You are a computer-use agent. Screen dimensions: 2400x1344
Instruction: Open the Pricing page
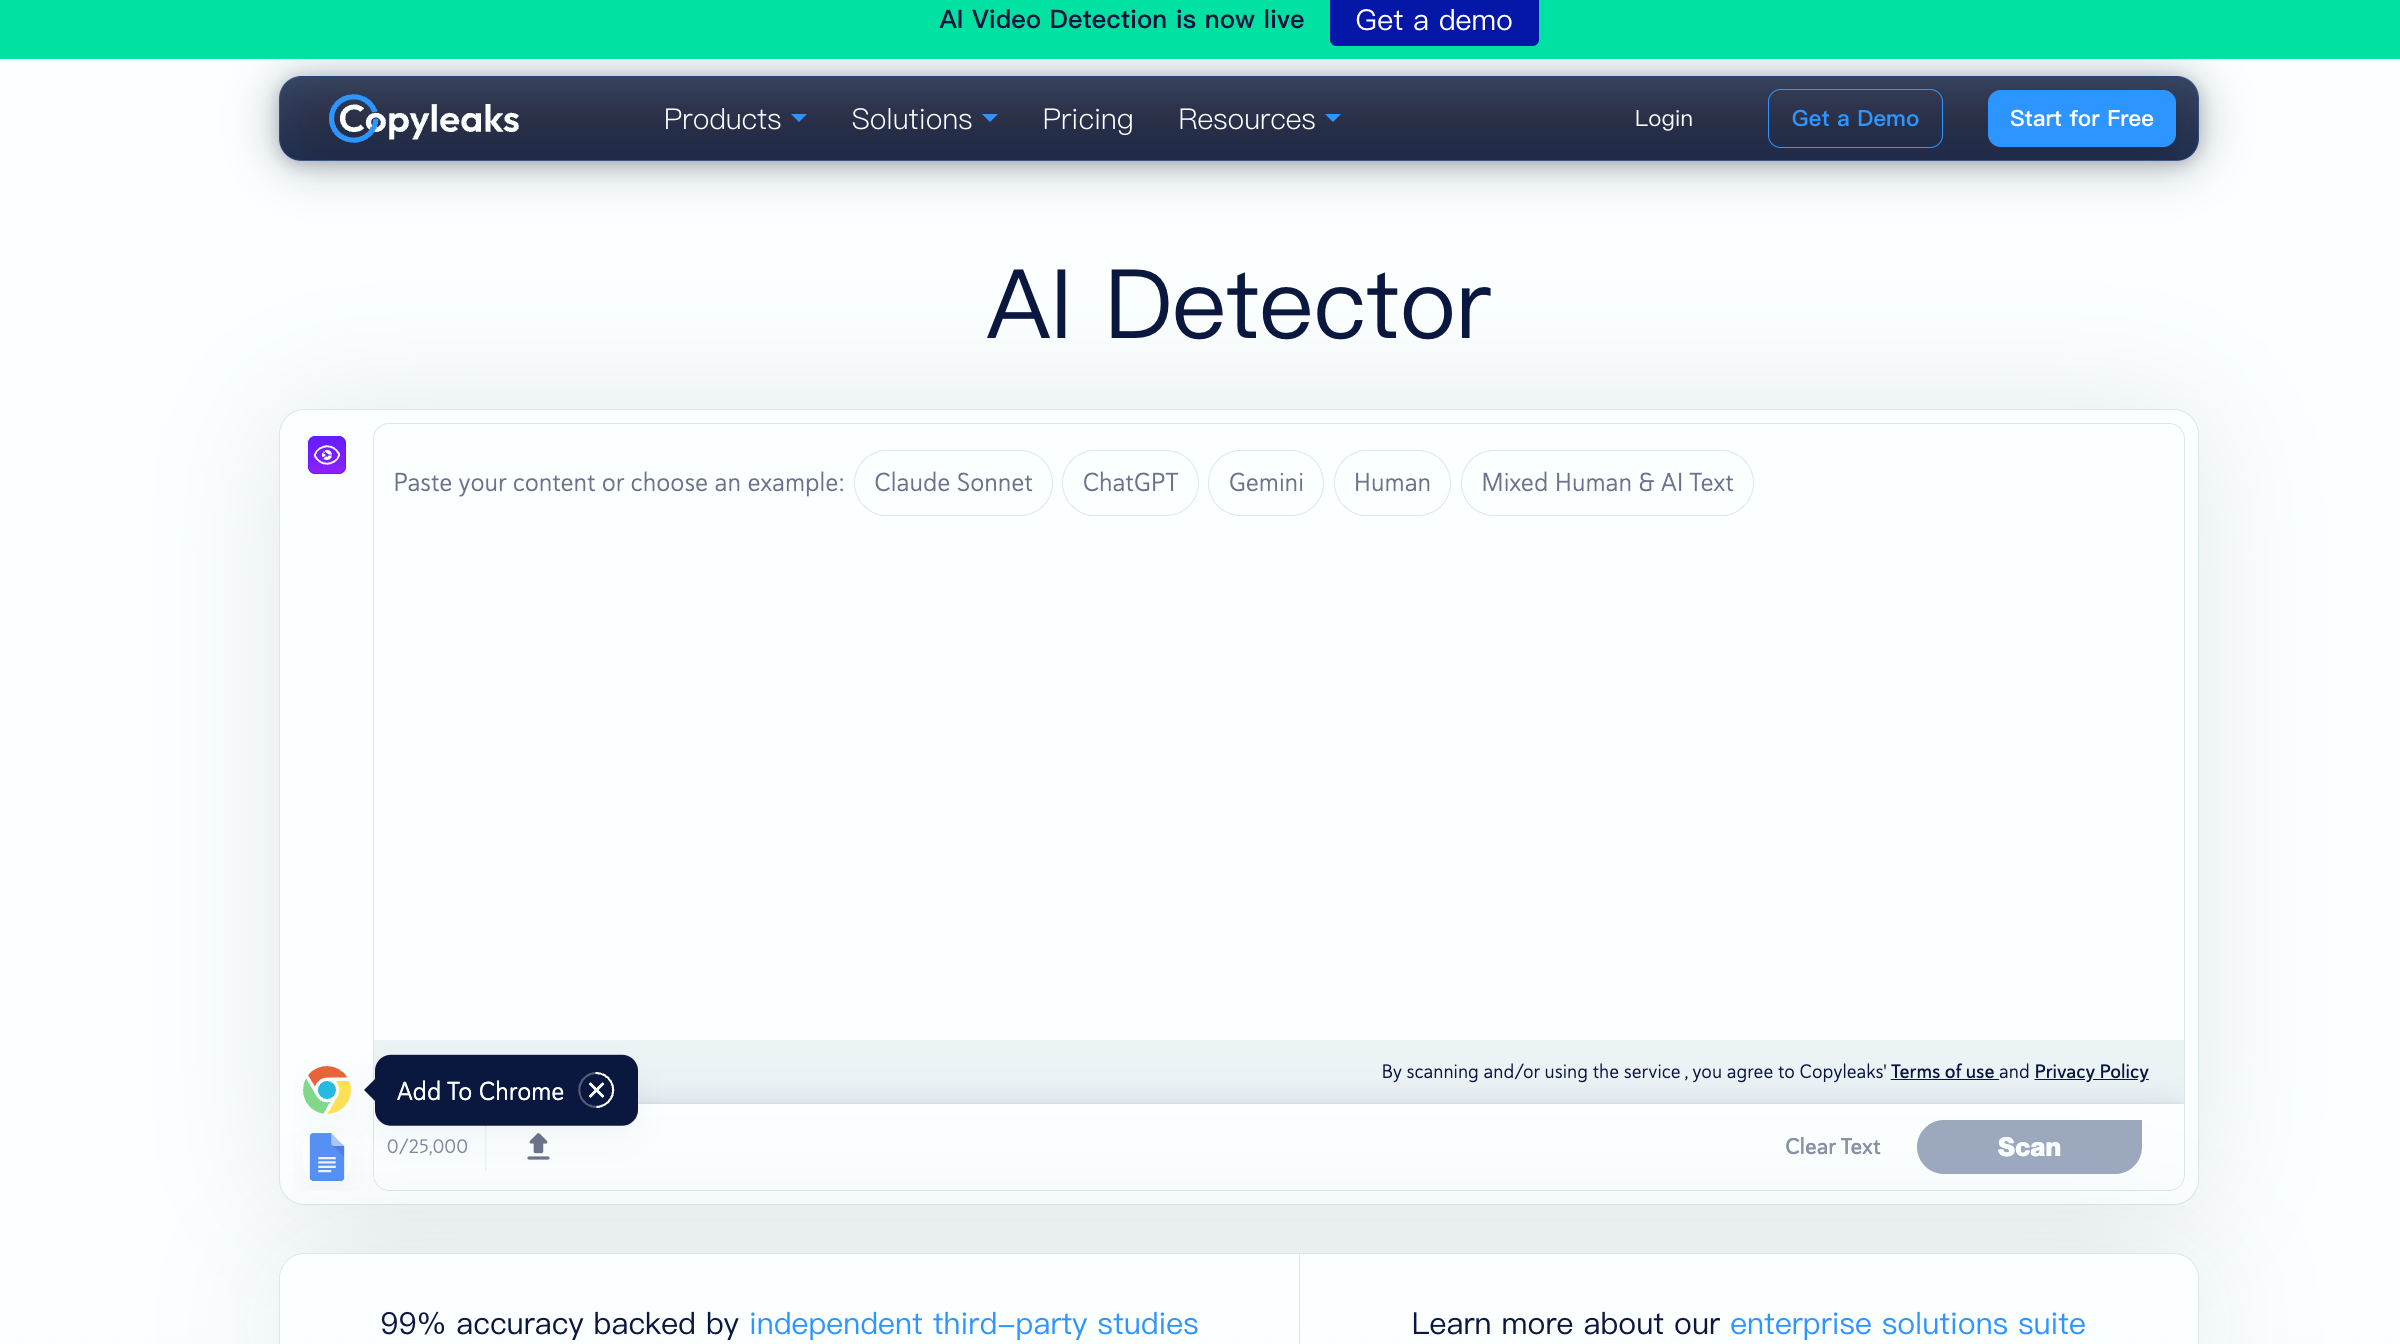click(x=1088, y=119)
